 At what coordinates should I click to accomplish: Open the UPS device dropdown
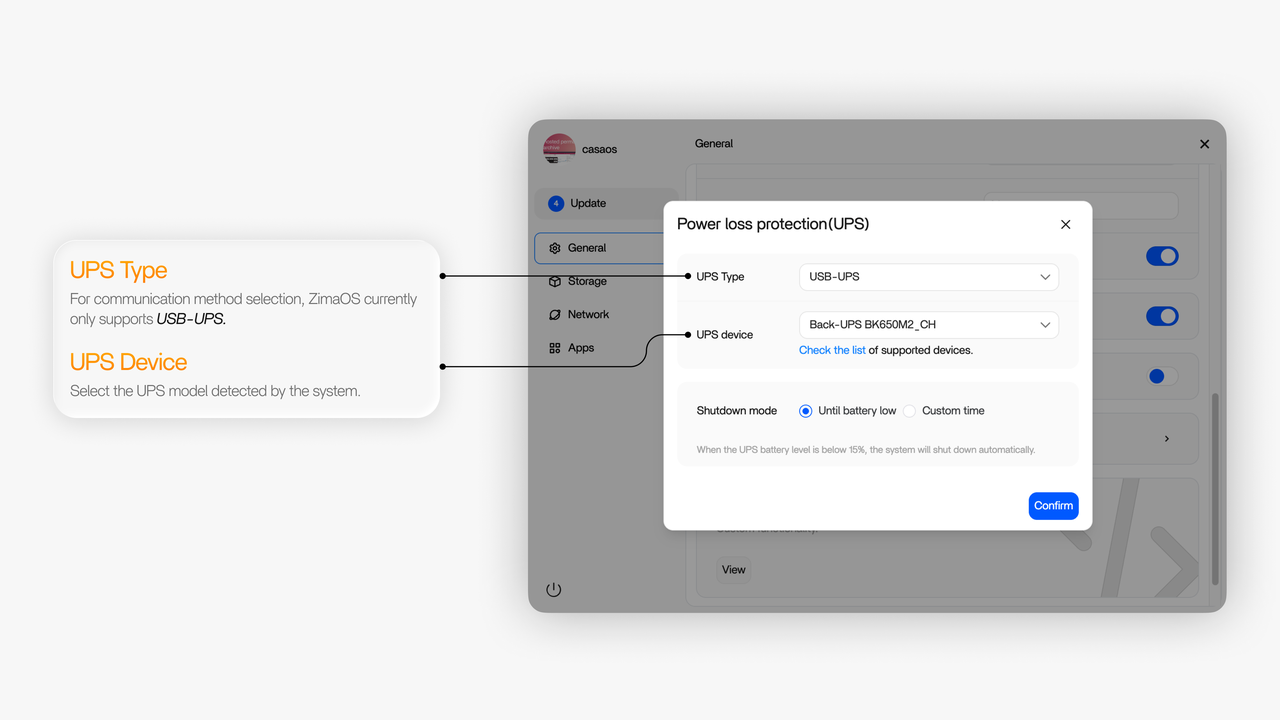(x=928, y=325)
